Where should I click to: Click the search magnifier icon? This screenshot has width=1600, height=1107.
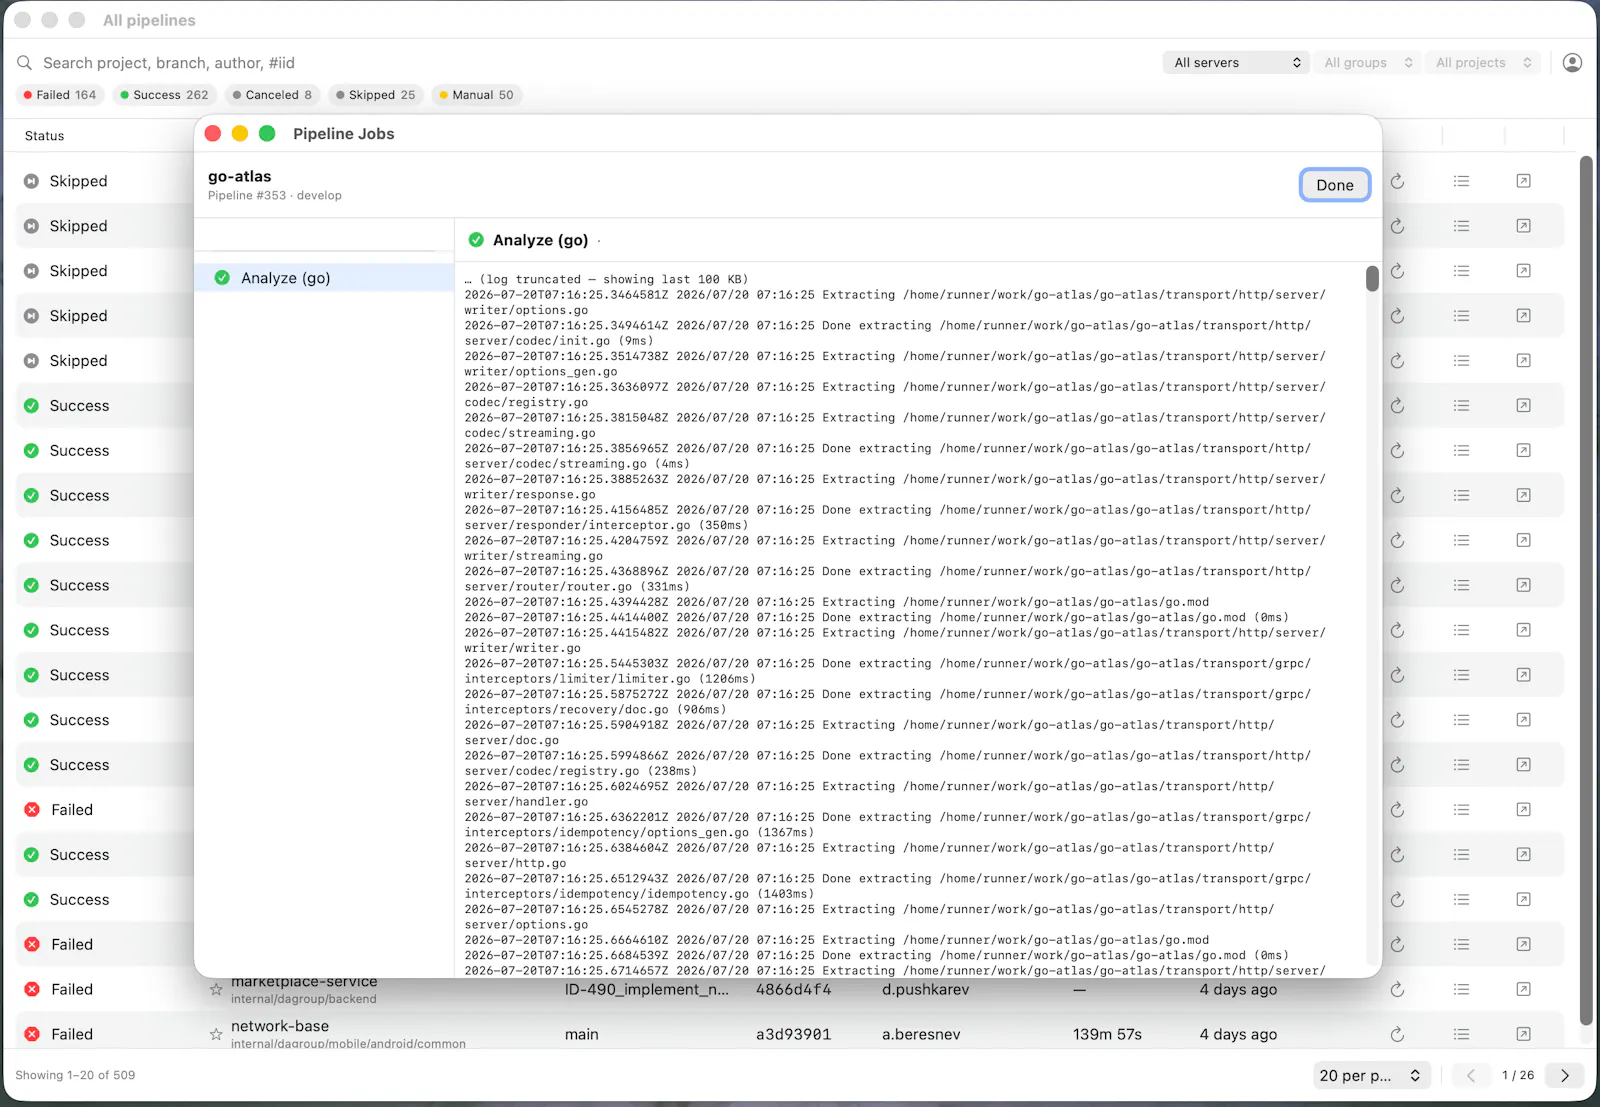coord(25,63)
